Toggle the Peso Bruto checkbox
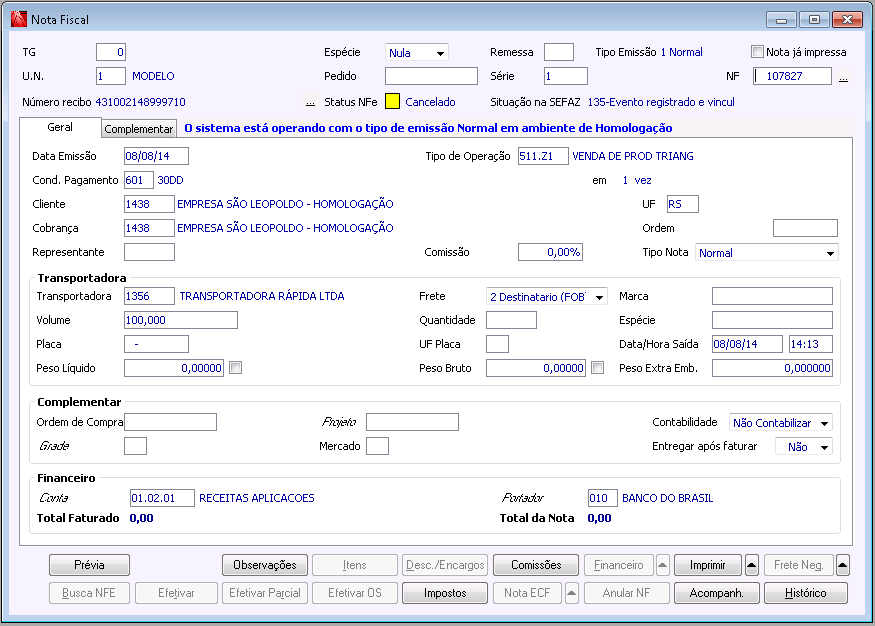 click(597, 368)
